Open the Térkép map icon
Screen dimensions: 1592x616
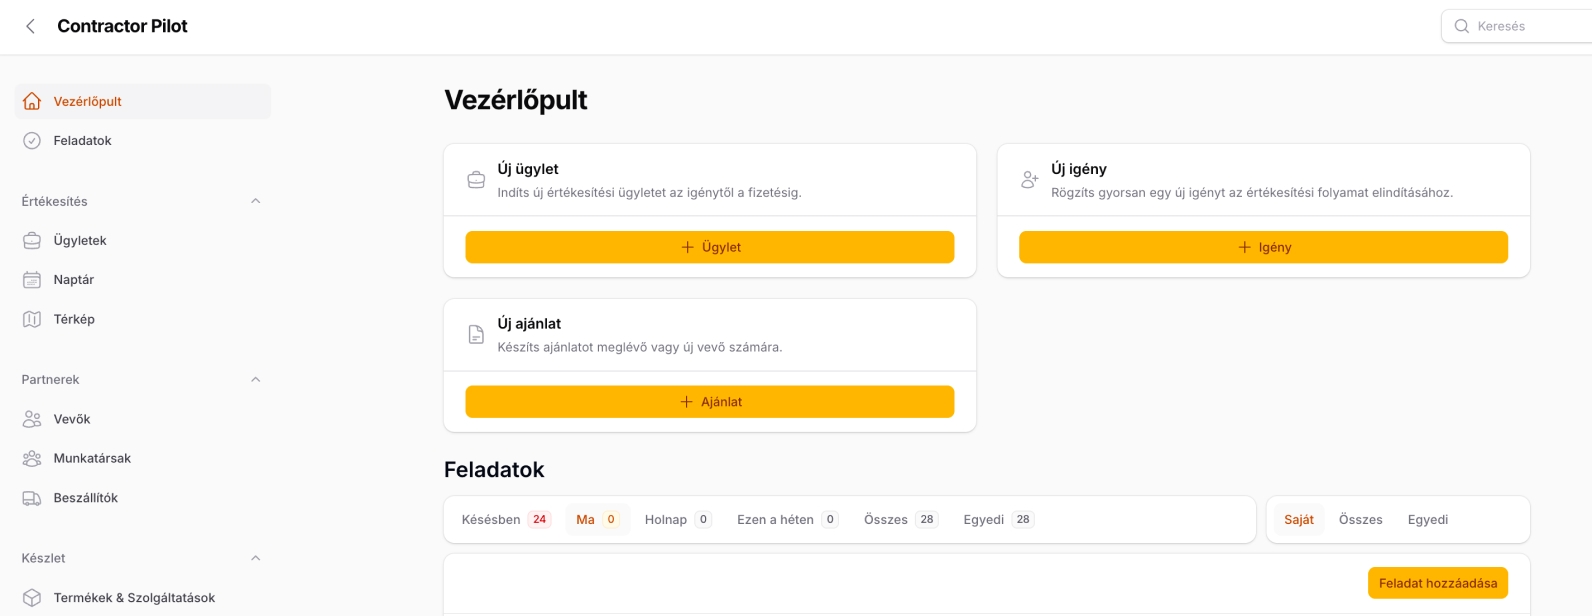pyautogui.click(x=32, y=319)
